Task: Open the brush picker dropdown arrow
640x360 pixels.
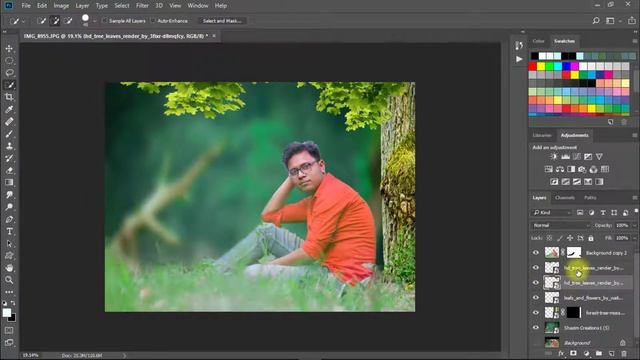Action: coord(95,21)
